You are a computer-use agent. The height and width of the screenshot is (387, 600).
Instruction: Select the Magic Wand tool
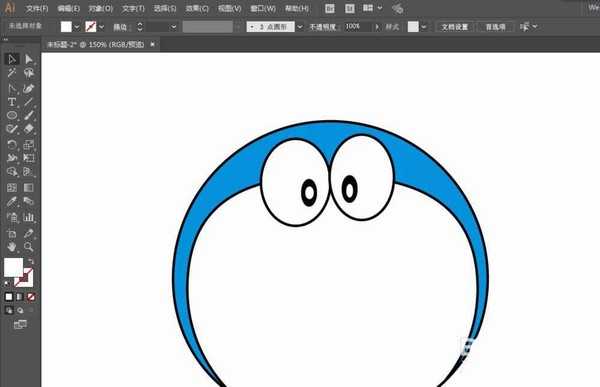coord(12,73)
